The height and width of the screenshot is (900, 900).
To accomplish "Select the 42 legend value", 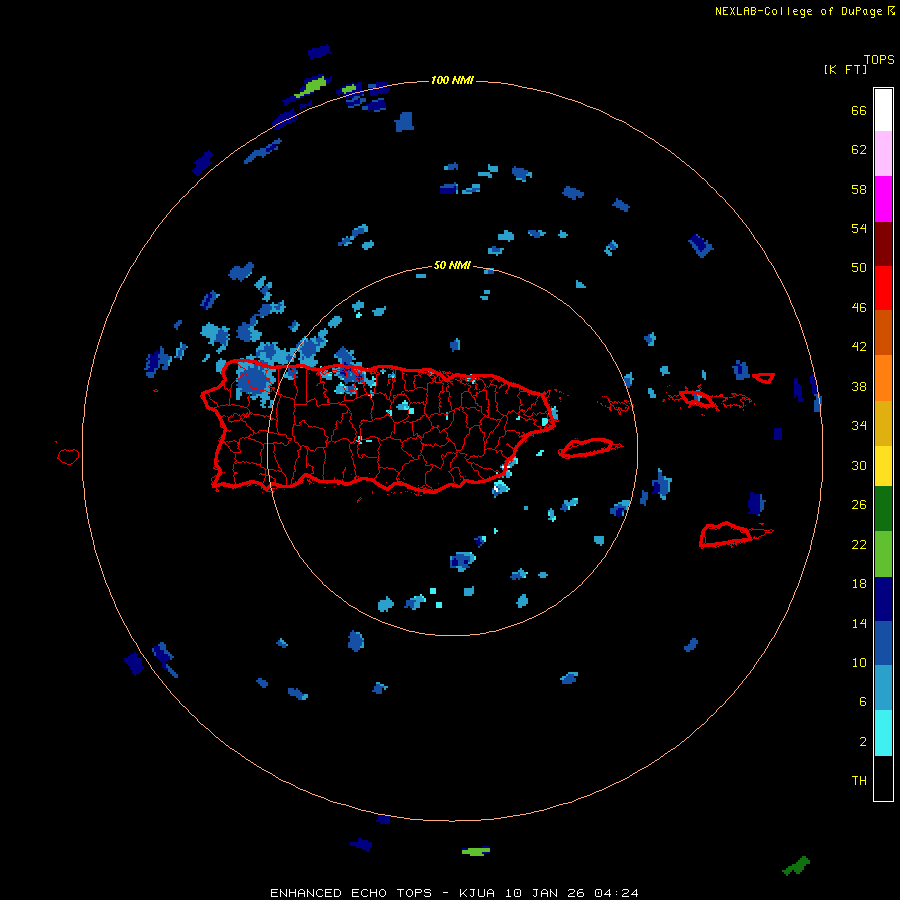I will [859, 346].
